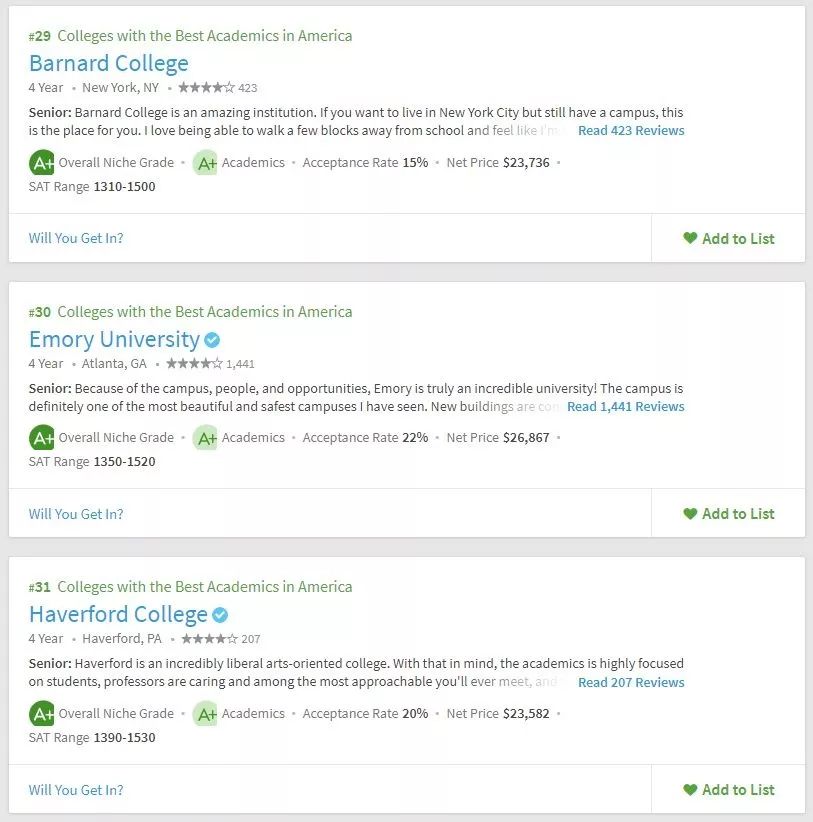Open the Barnard College profile title link

coord(109,64)
